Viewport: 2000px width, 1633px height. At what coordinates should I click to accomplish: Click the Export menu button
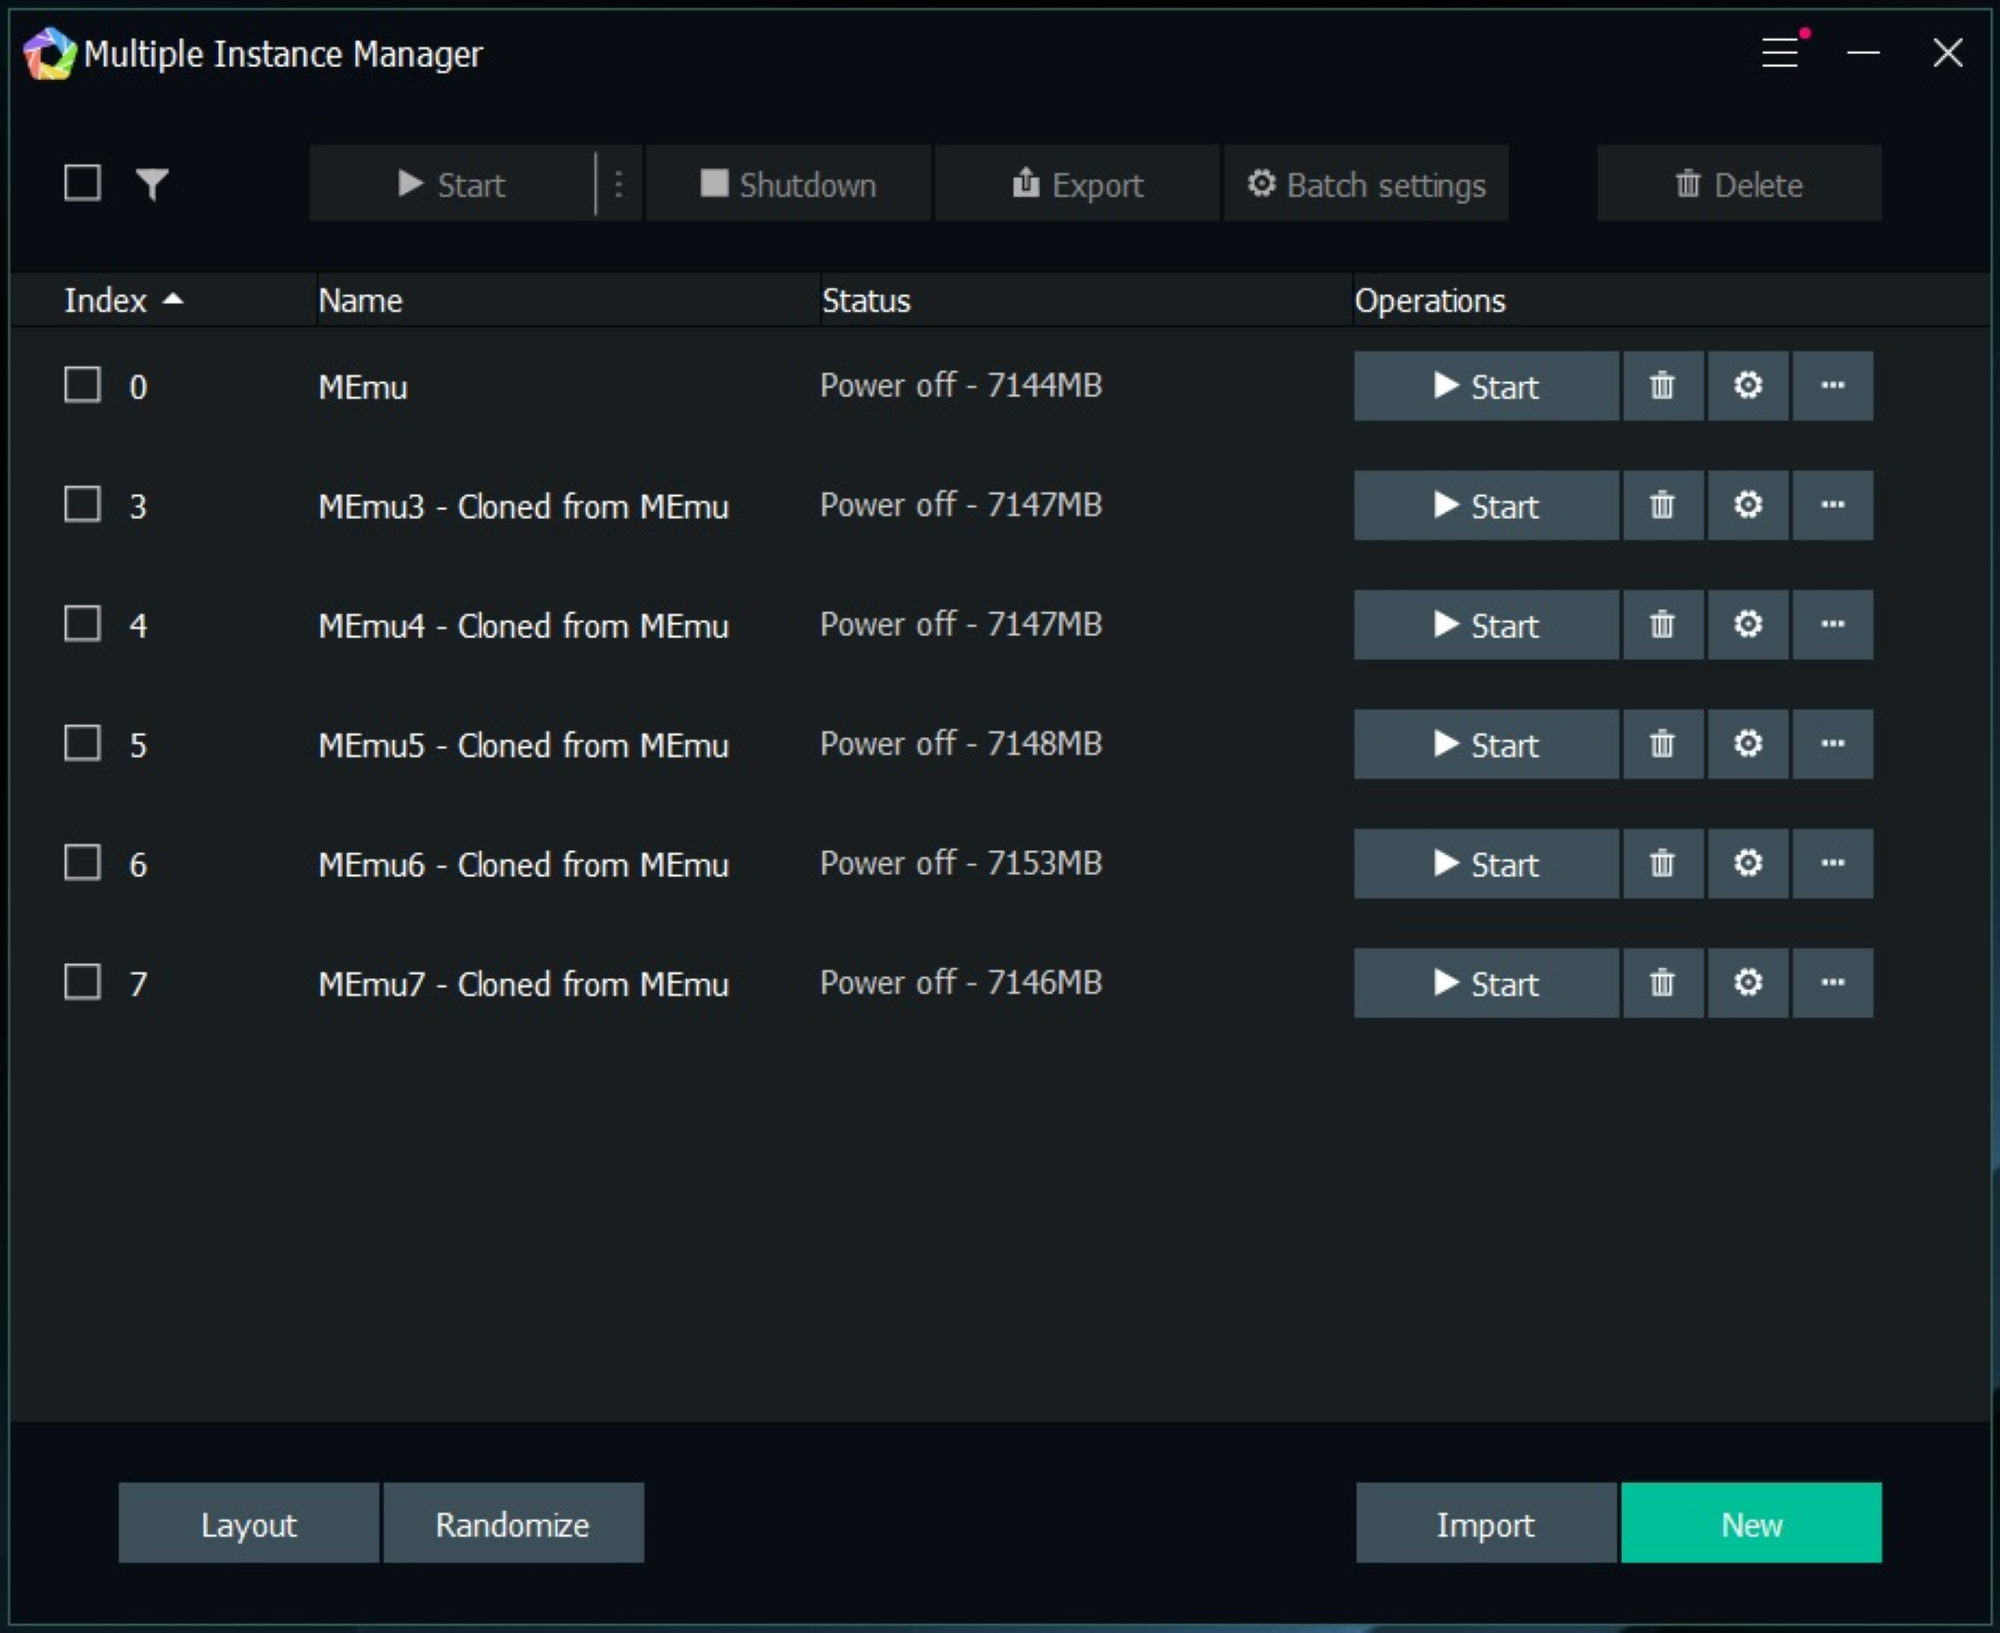coord(1075,184)
